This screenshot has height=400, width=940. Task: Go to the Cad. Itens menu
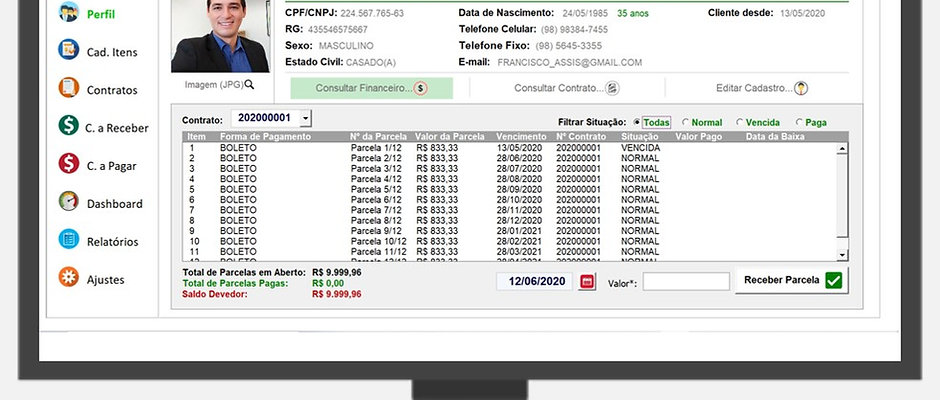click(x=112, y=52)
